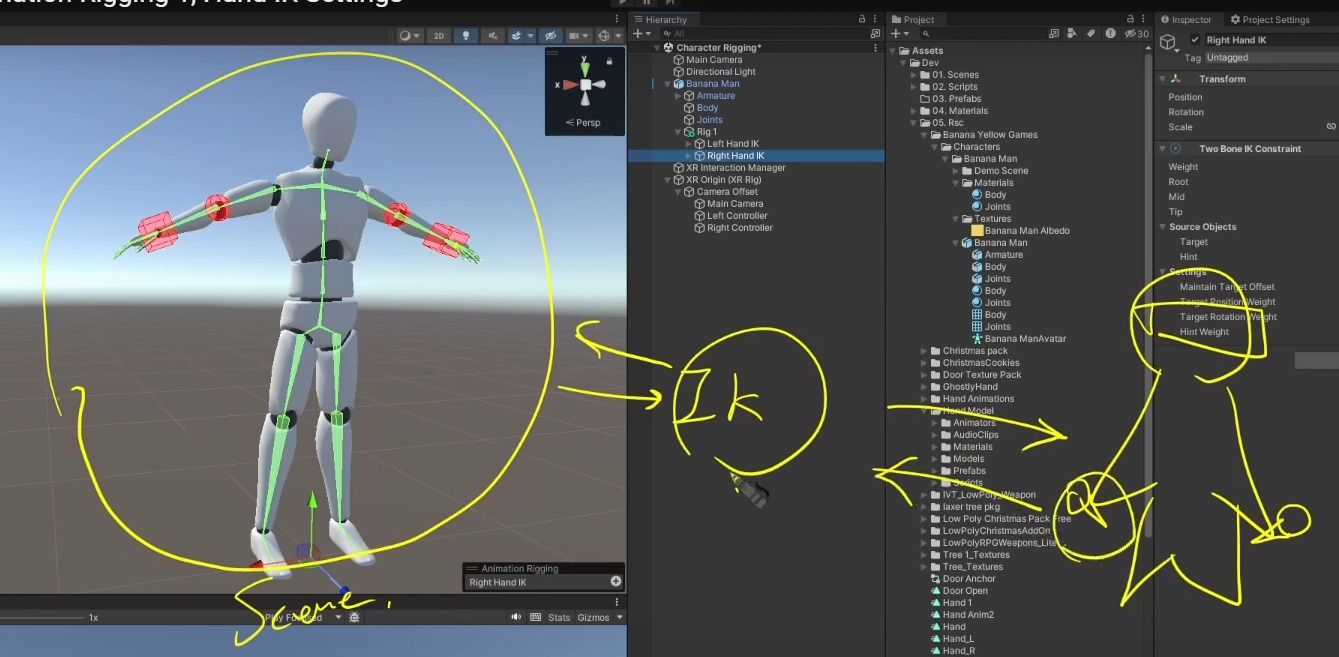Collapse Two Bone IK Constraint component
The height and width of the screenshot is (657, 1339).
pyautogui.click(x=1163, y=148)
